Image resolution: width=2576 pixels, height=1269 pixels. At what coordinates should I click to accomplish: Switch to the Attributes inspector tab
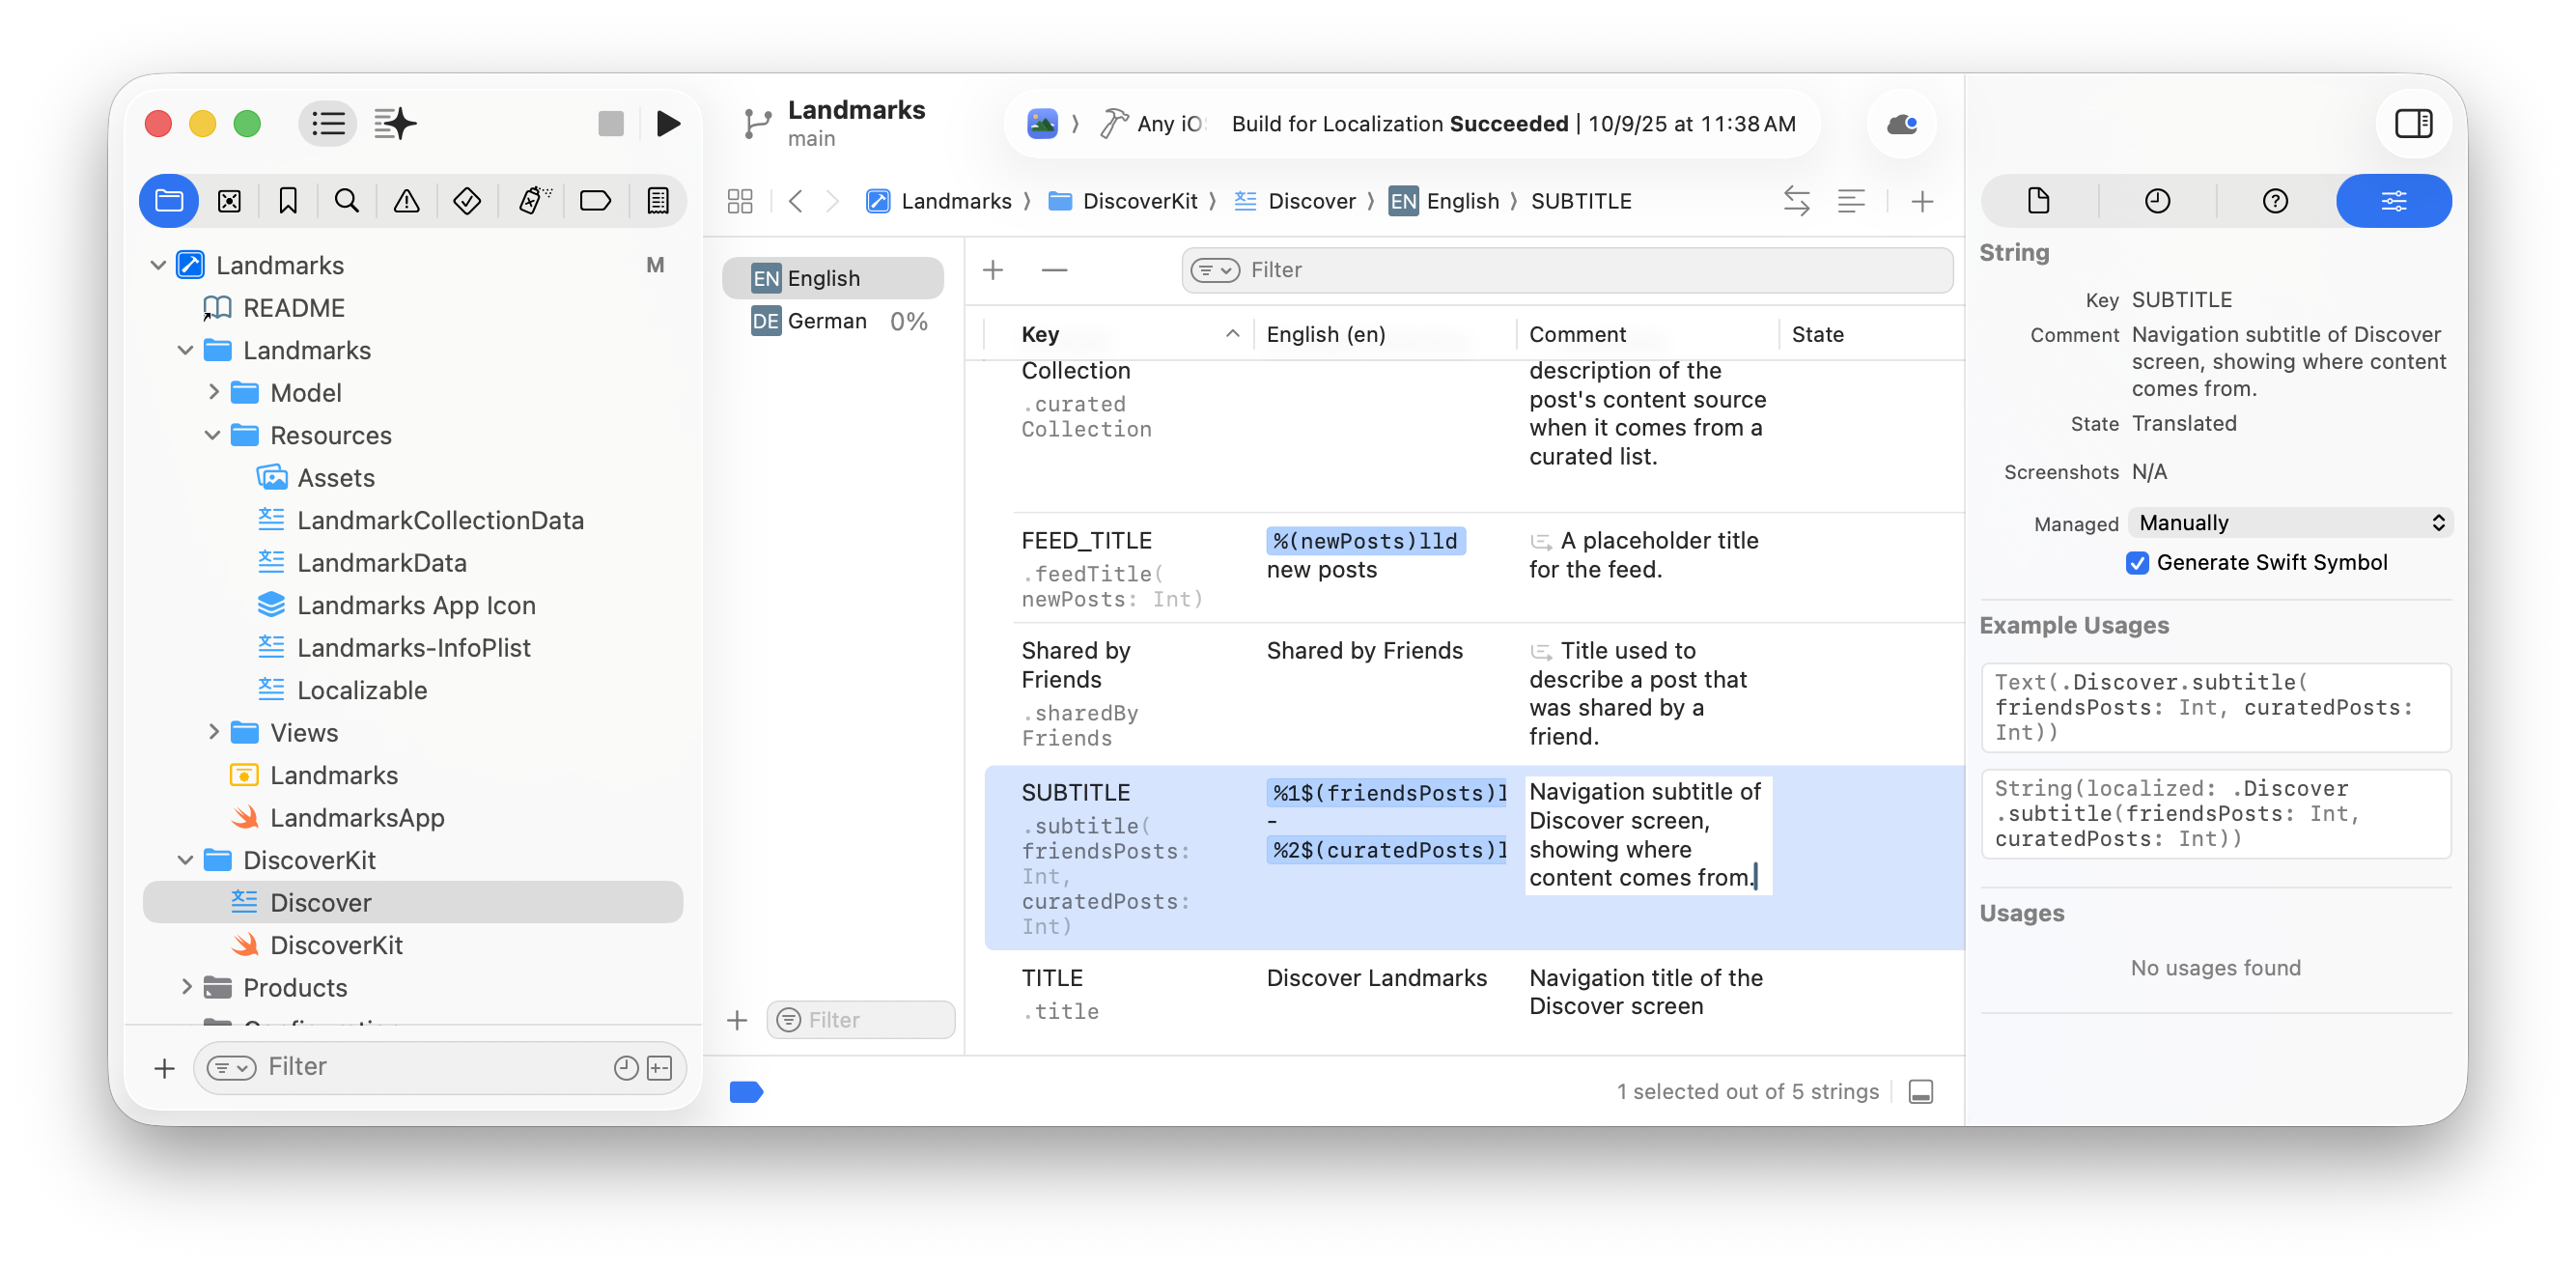tap(2393, 201)
